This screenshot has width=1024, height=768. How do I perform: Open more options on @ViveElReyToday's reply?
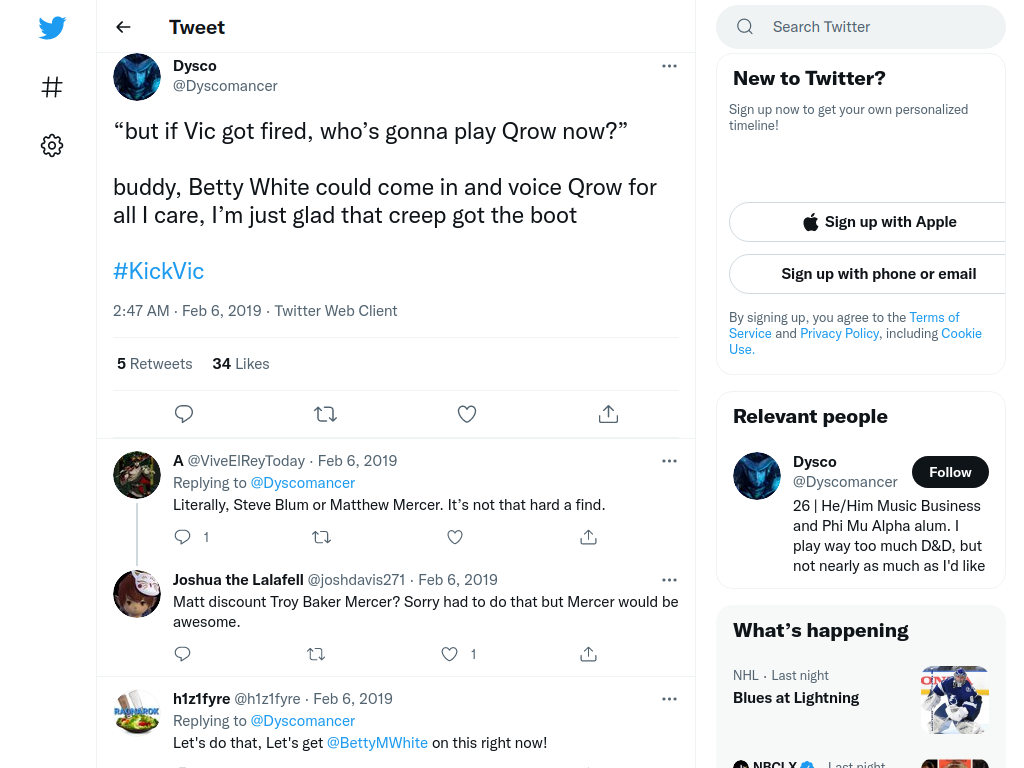pyautogui.click(x=669, y=461)
